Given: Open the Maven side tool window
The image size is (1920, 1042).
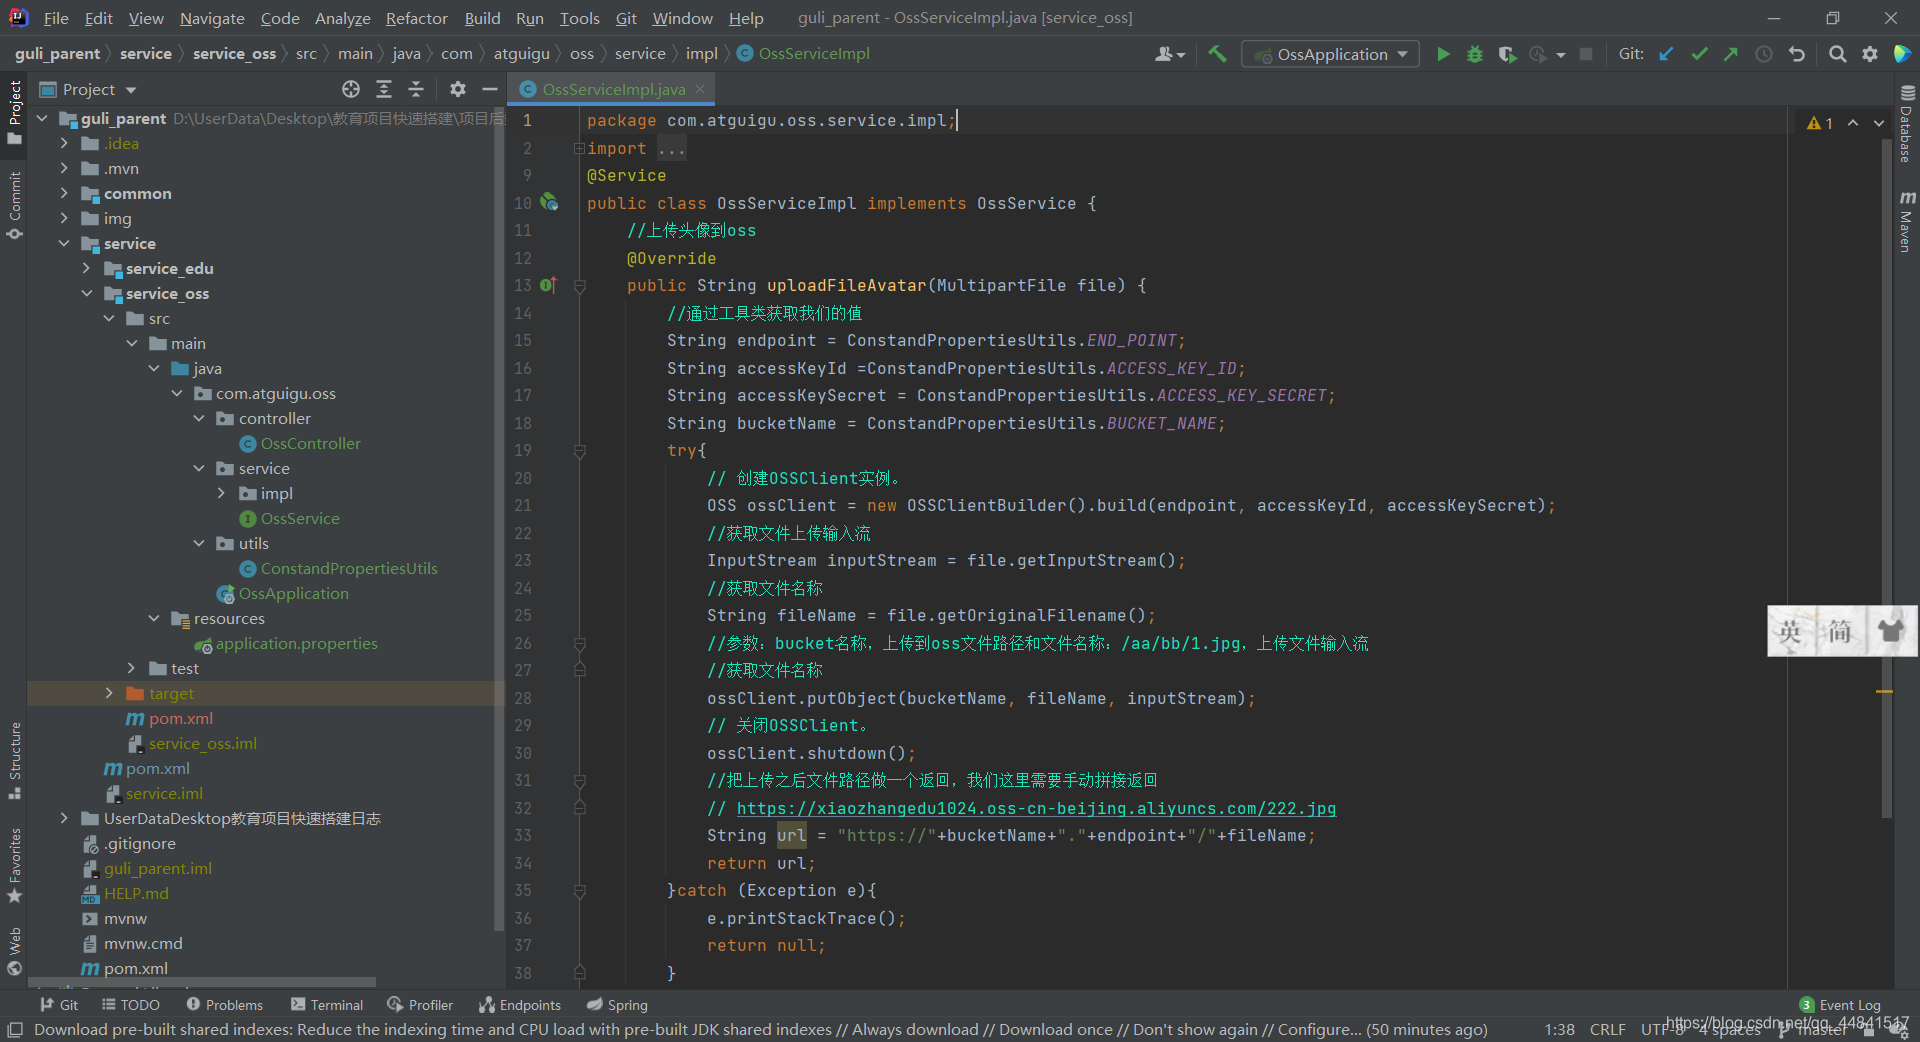Looking at the screenshot, I should (x=1906, y=221).
